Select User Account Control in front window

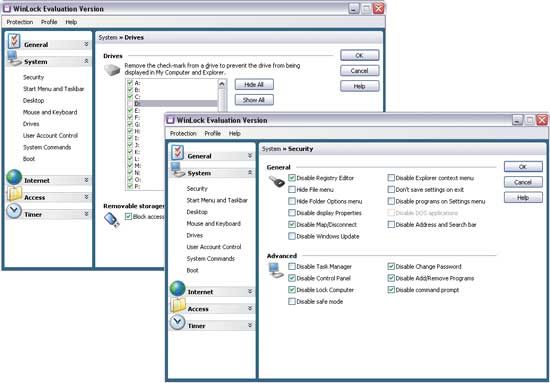pyautogui.click(x=214, y=247)
